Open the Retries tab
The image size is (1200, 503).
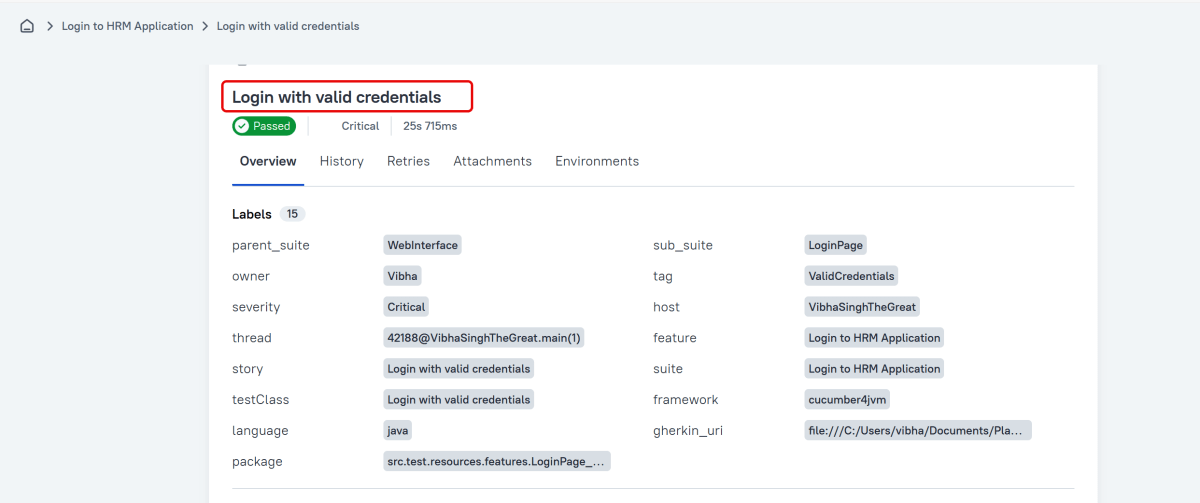coord(408,161)
